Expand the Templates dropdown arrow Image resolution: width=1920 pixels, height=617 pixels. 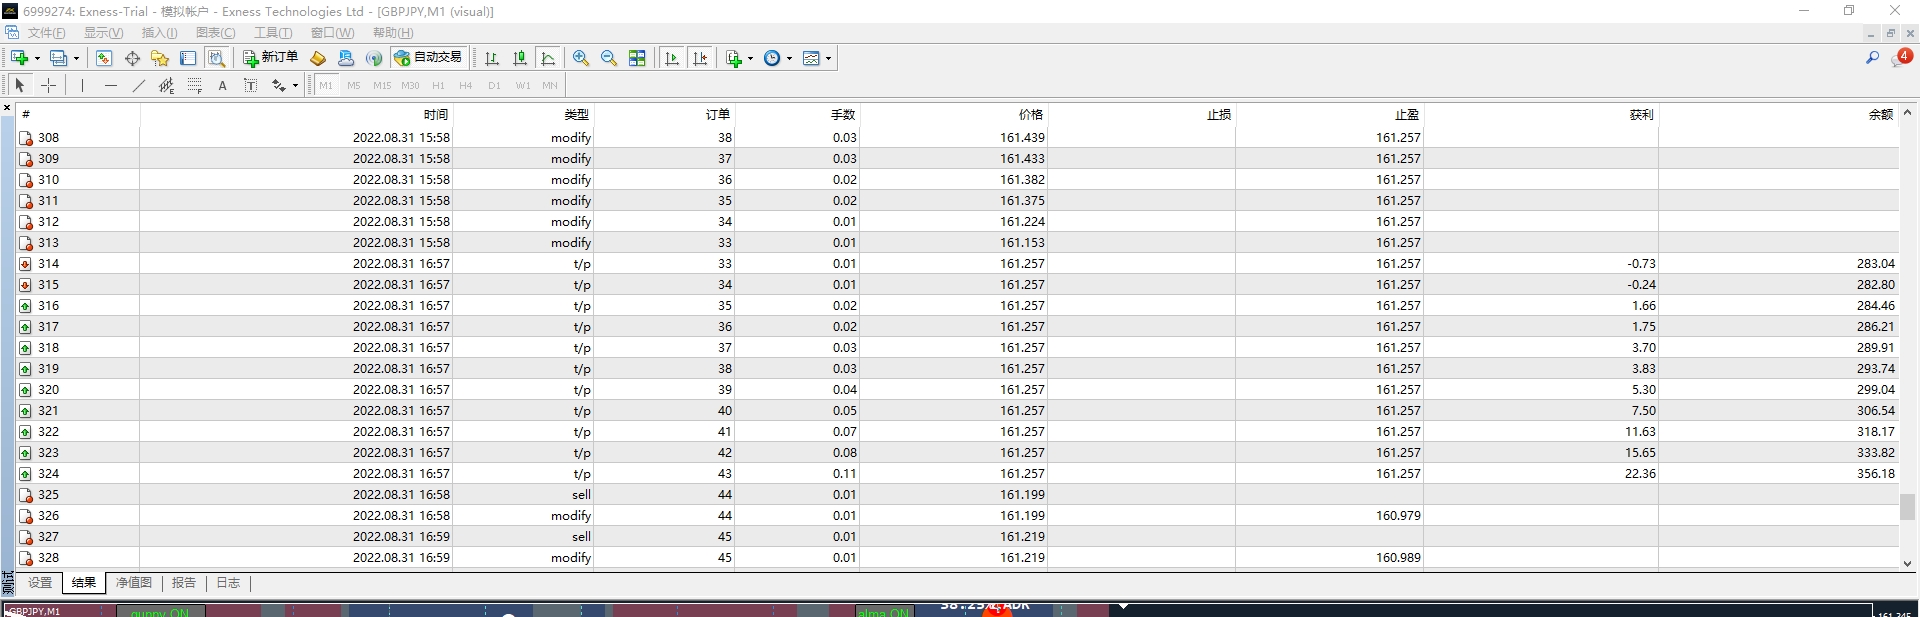828,58
